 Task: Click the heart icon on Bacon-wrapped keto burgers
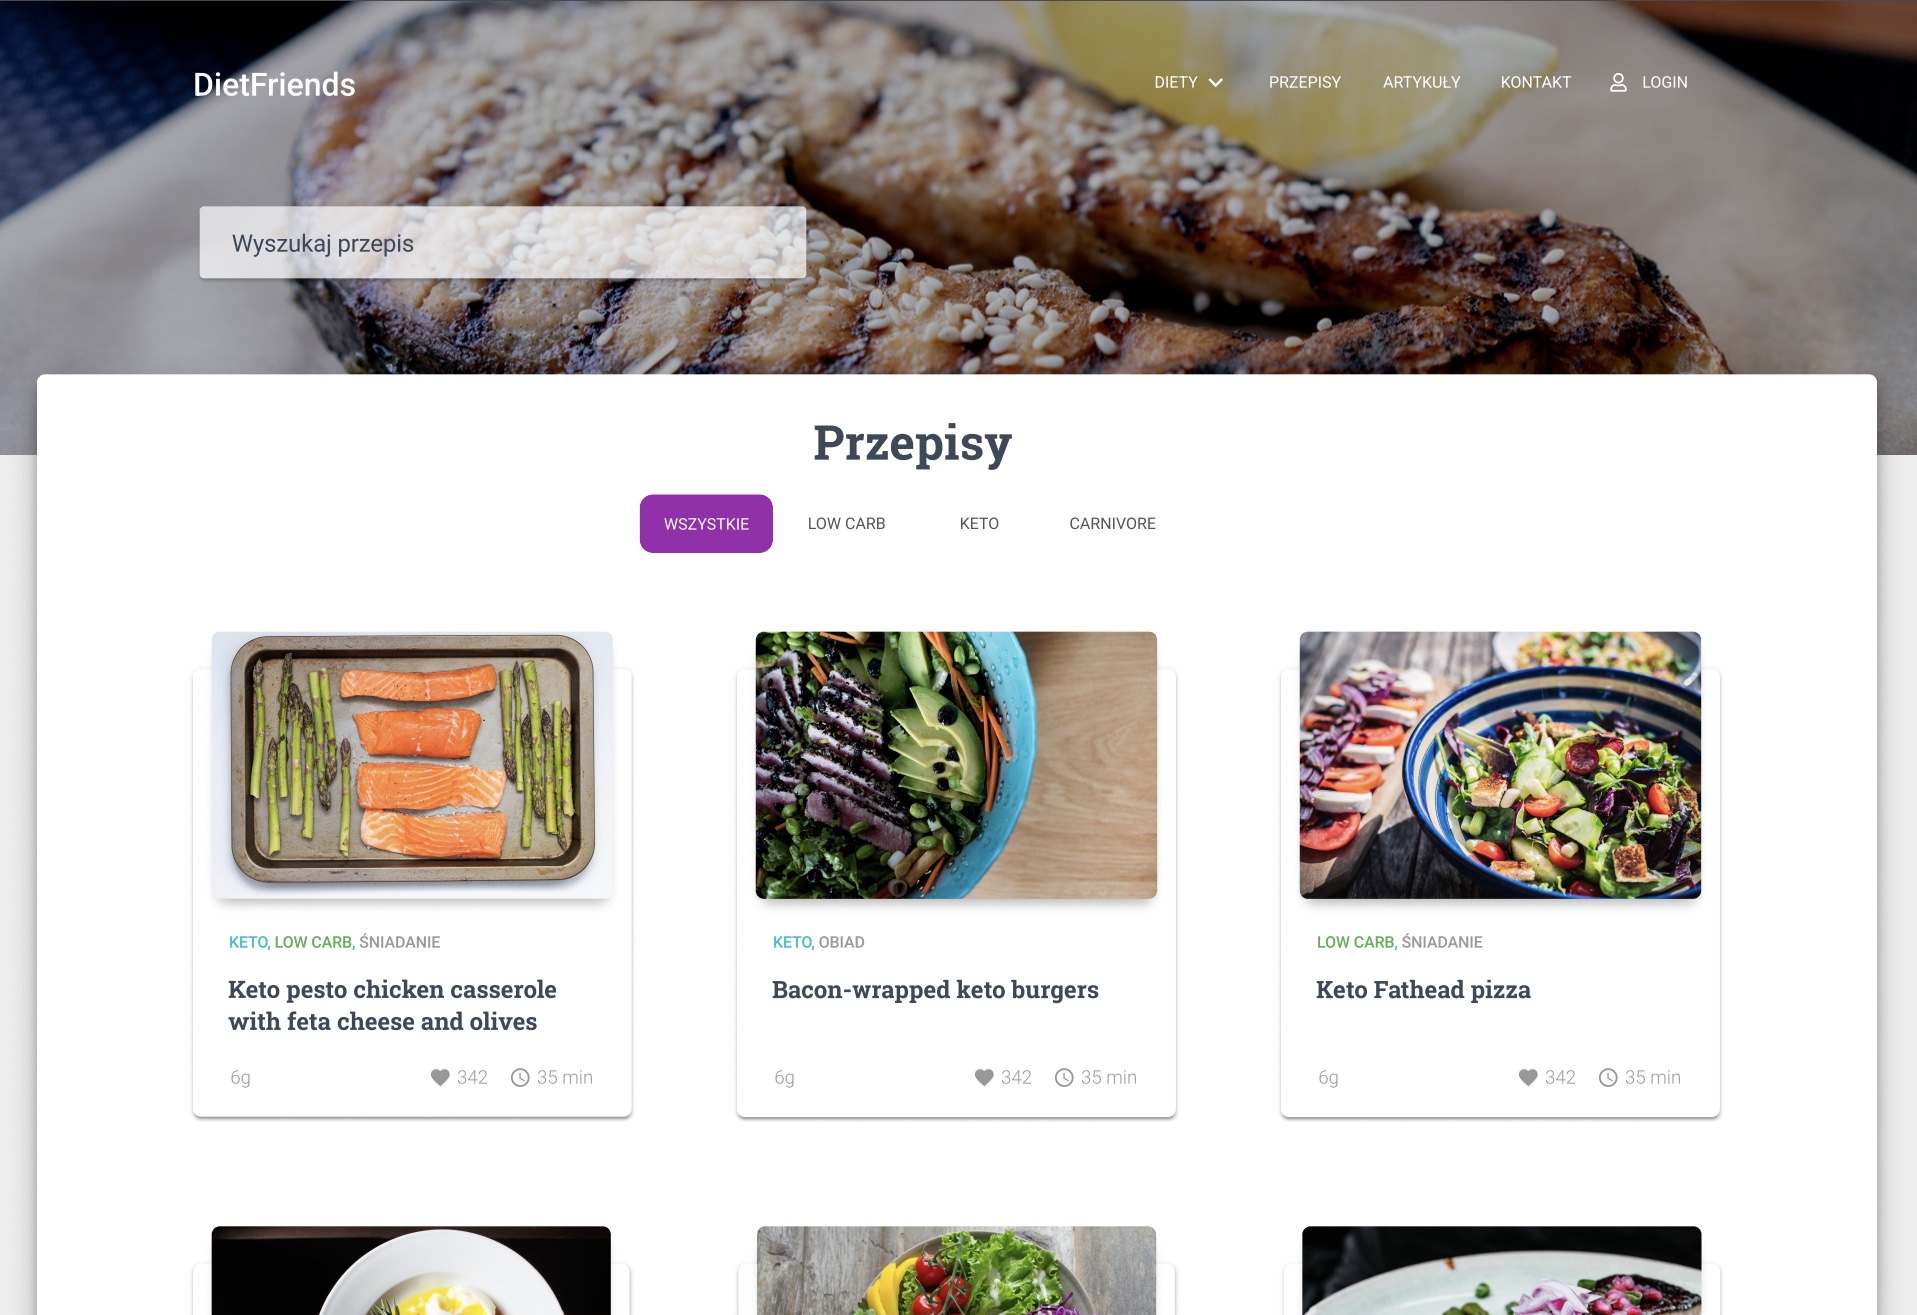point(984,1077)
